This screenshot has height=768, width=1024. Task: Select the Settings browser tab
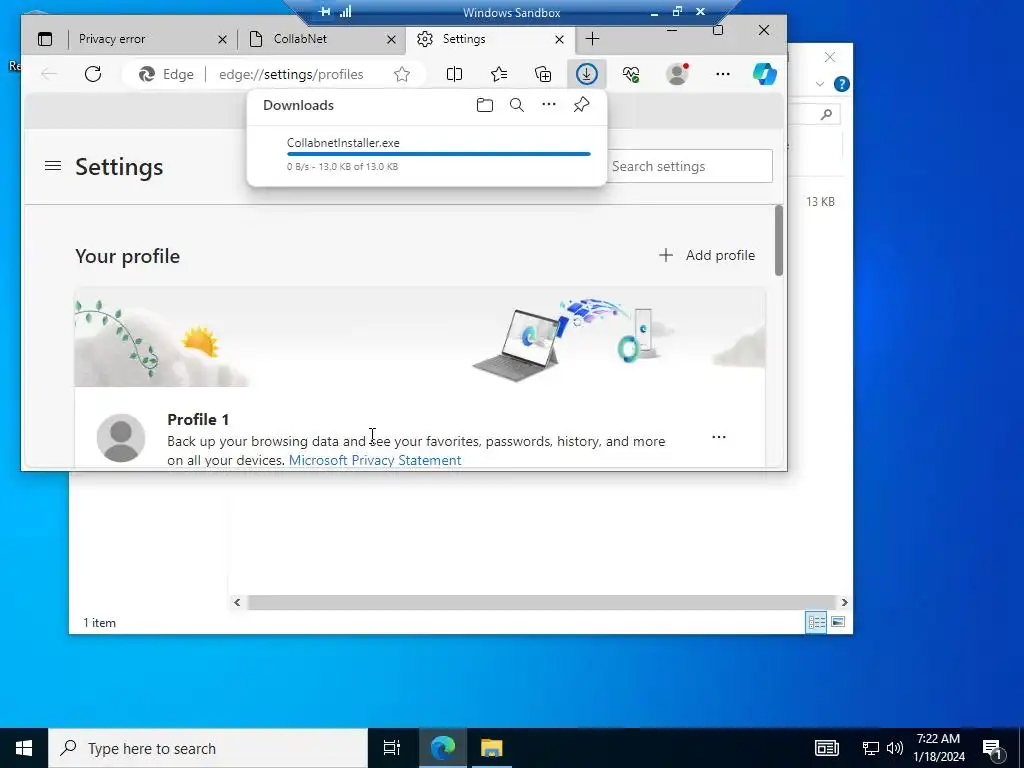click(490, 39)
